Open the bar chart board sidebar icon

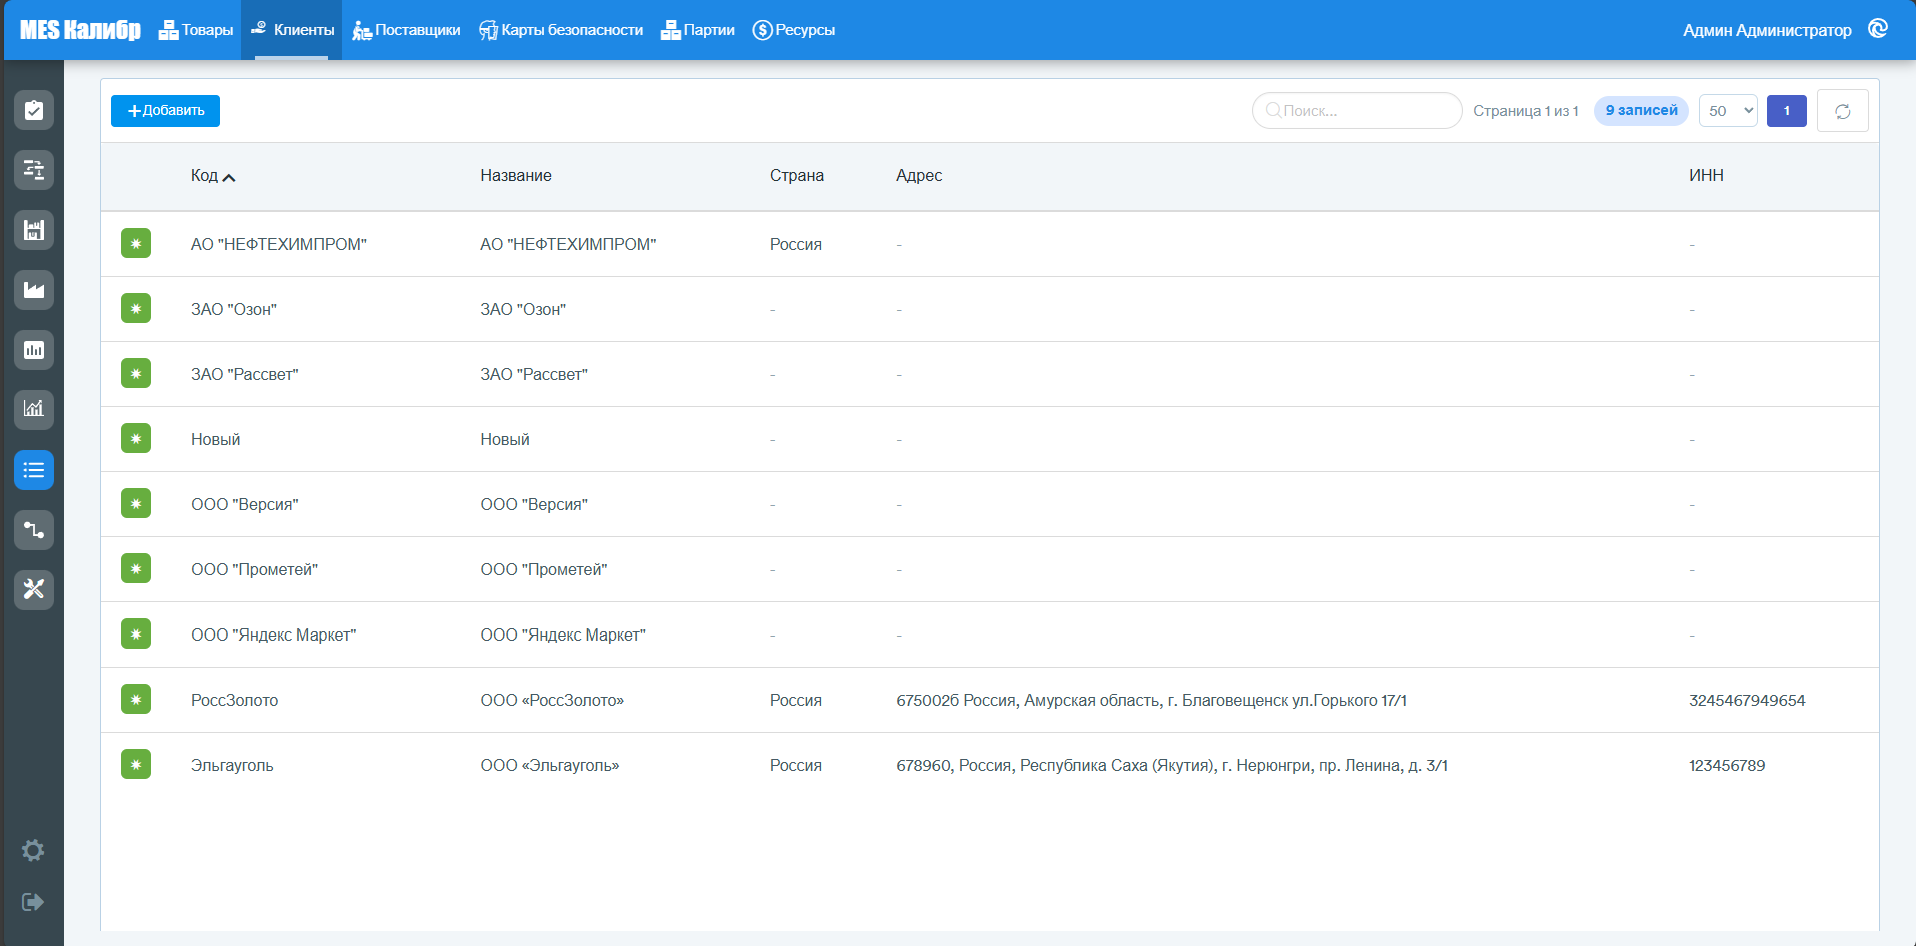(34, 350)
